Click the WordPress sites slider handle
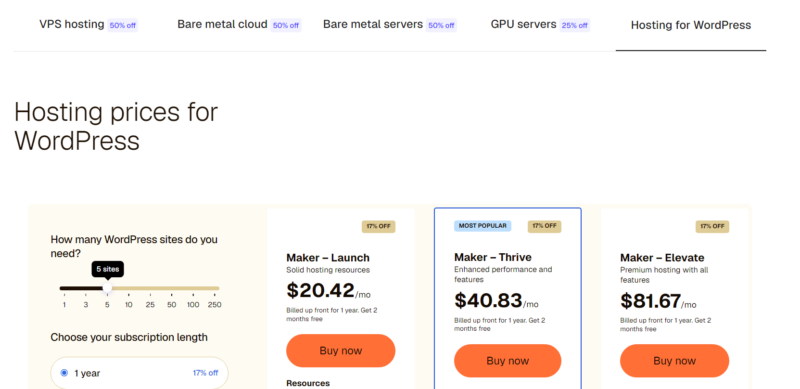The image size is (800, 389). click(x=107, y=288)
